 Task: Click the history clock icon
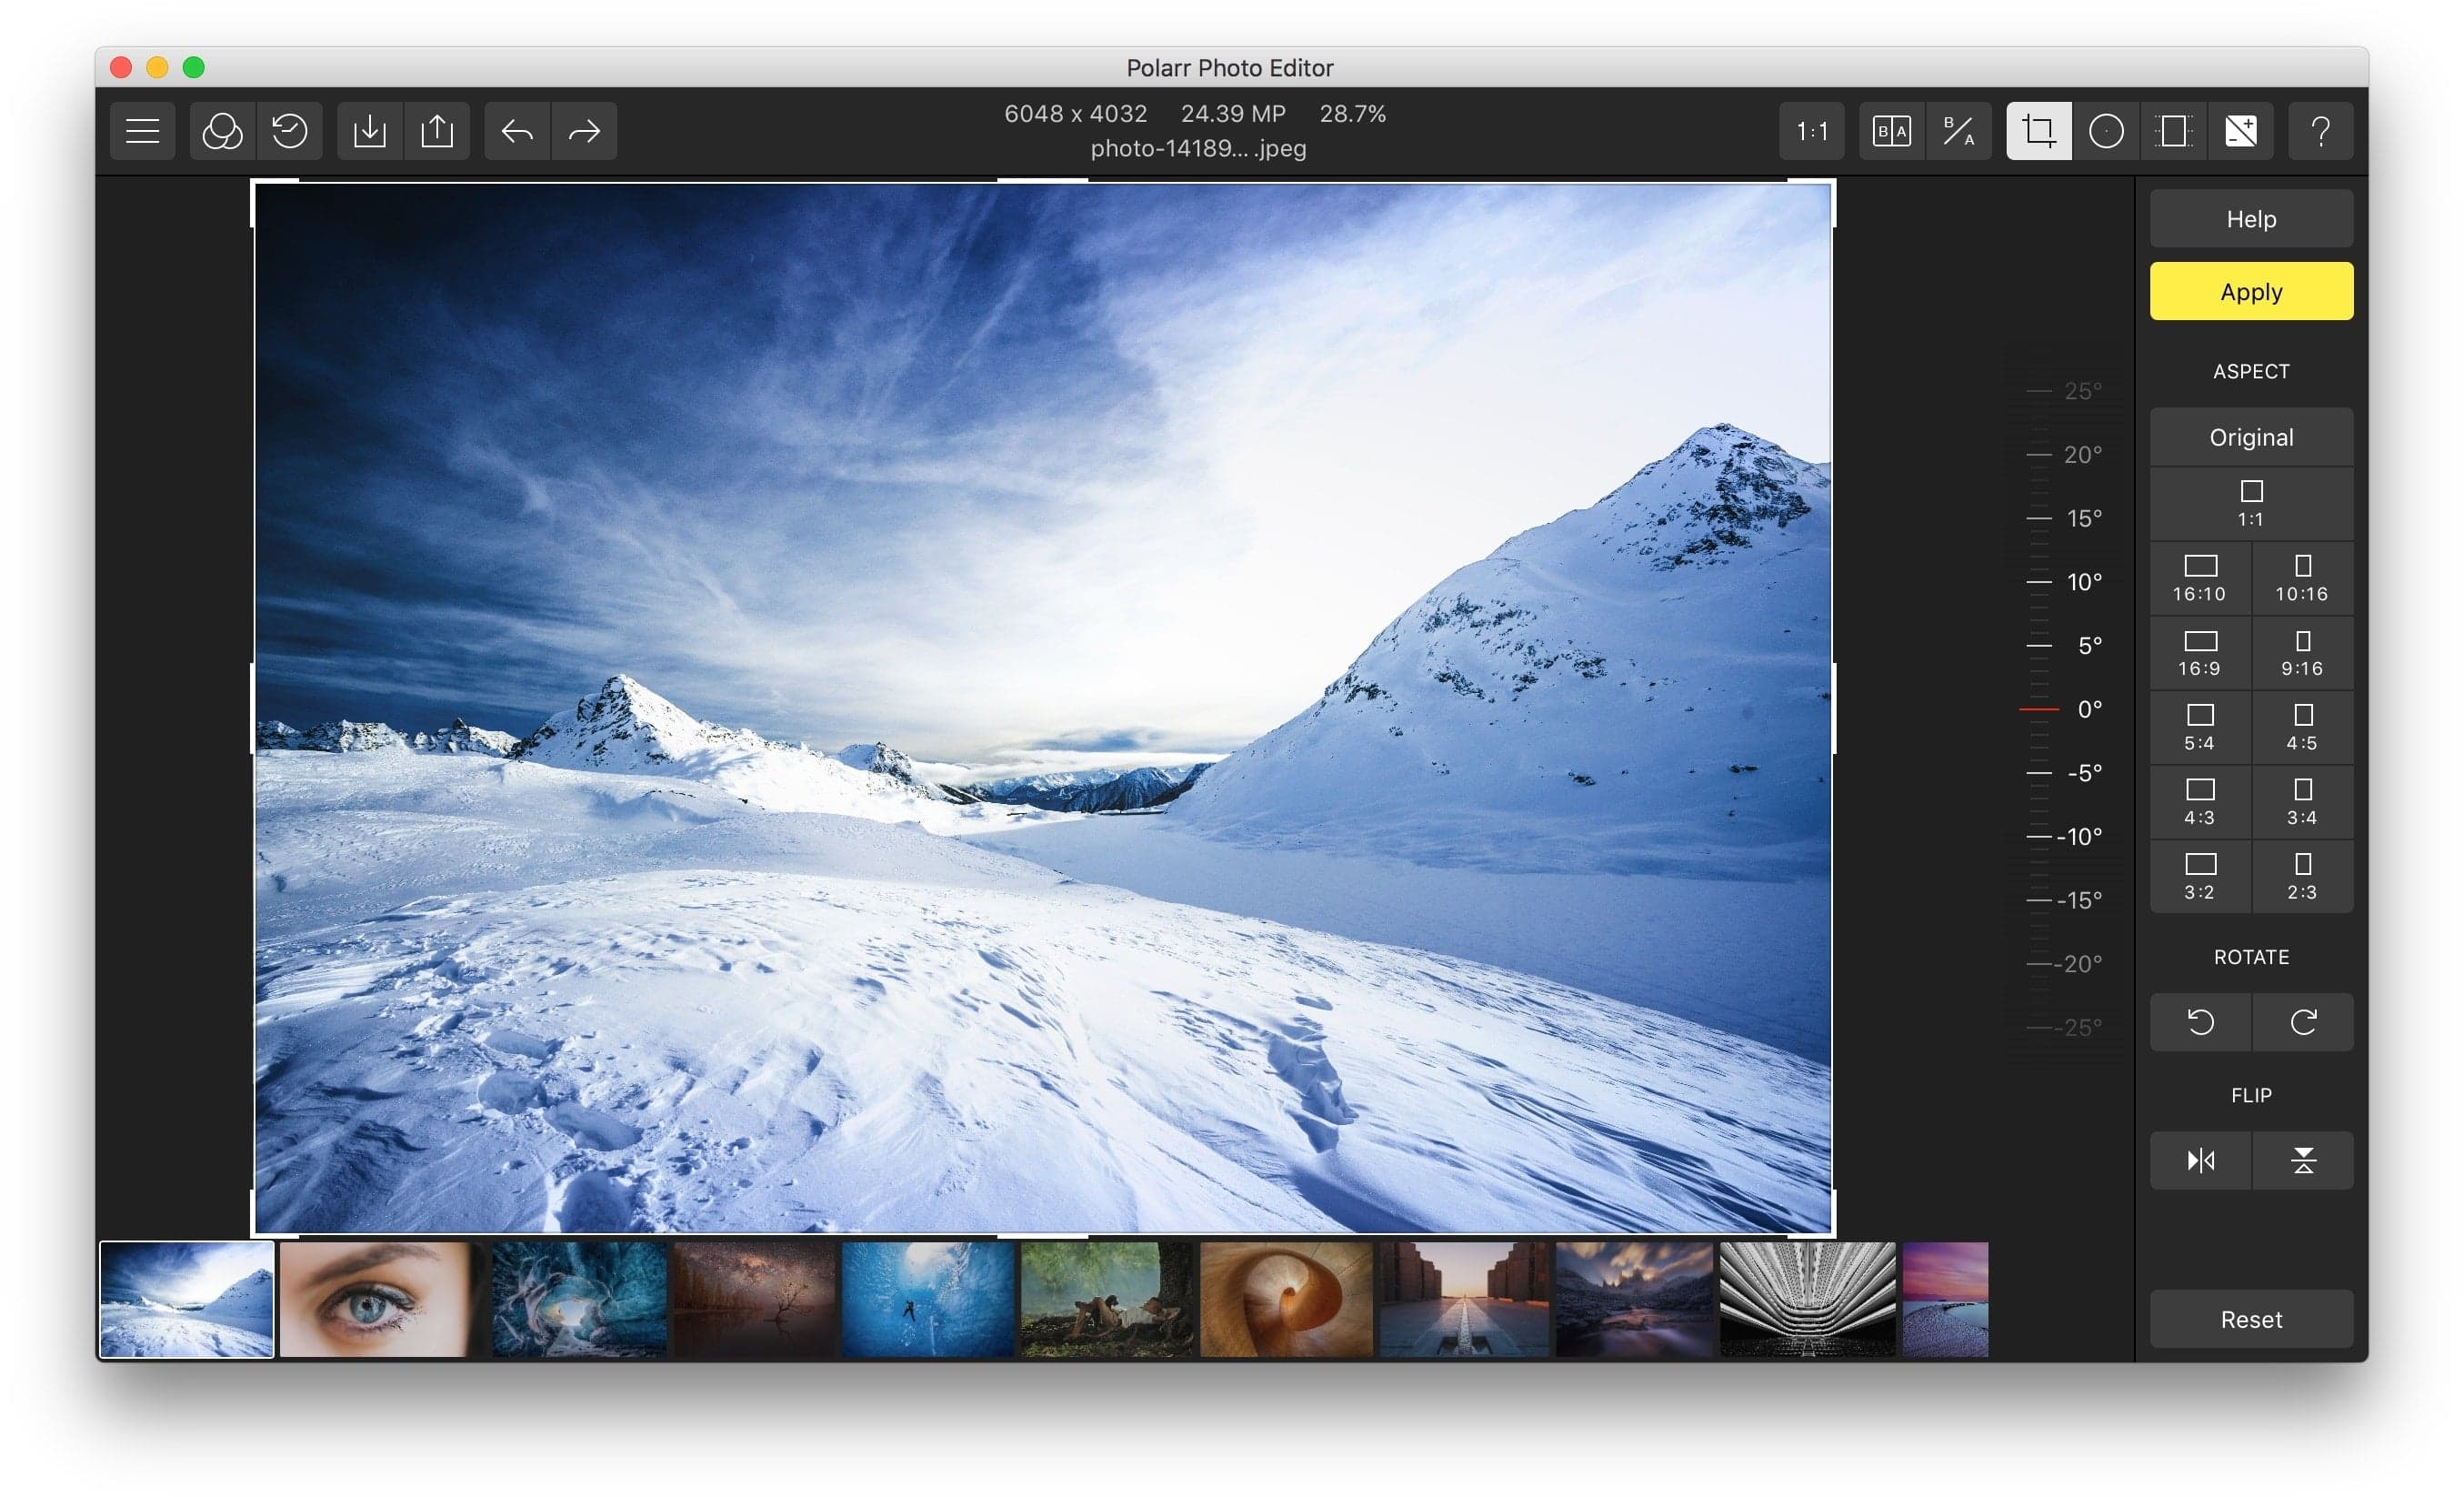click(290, 131)
